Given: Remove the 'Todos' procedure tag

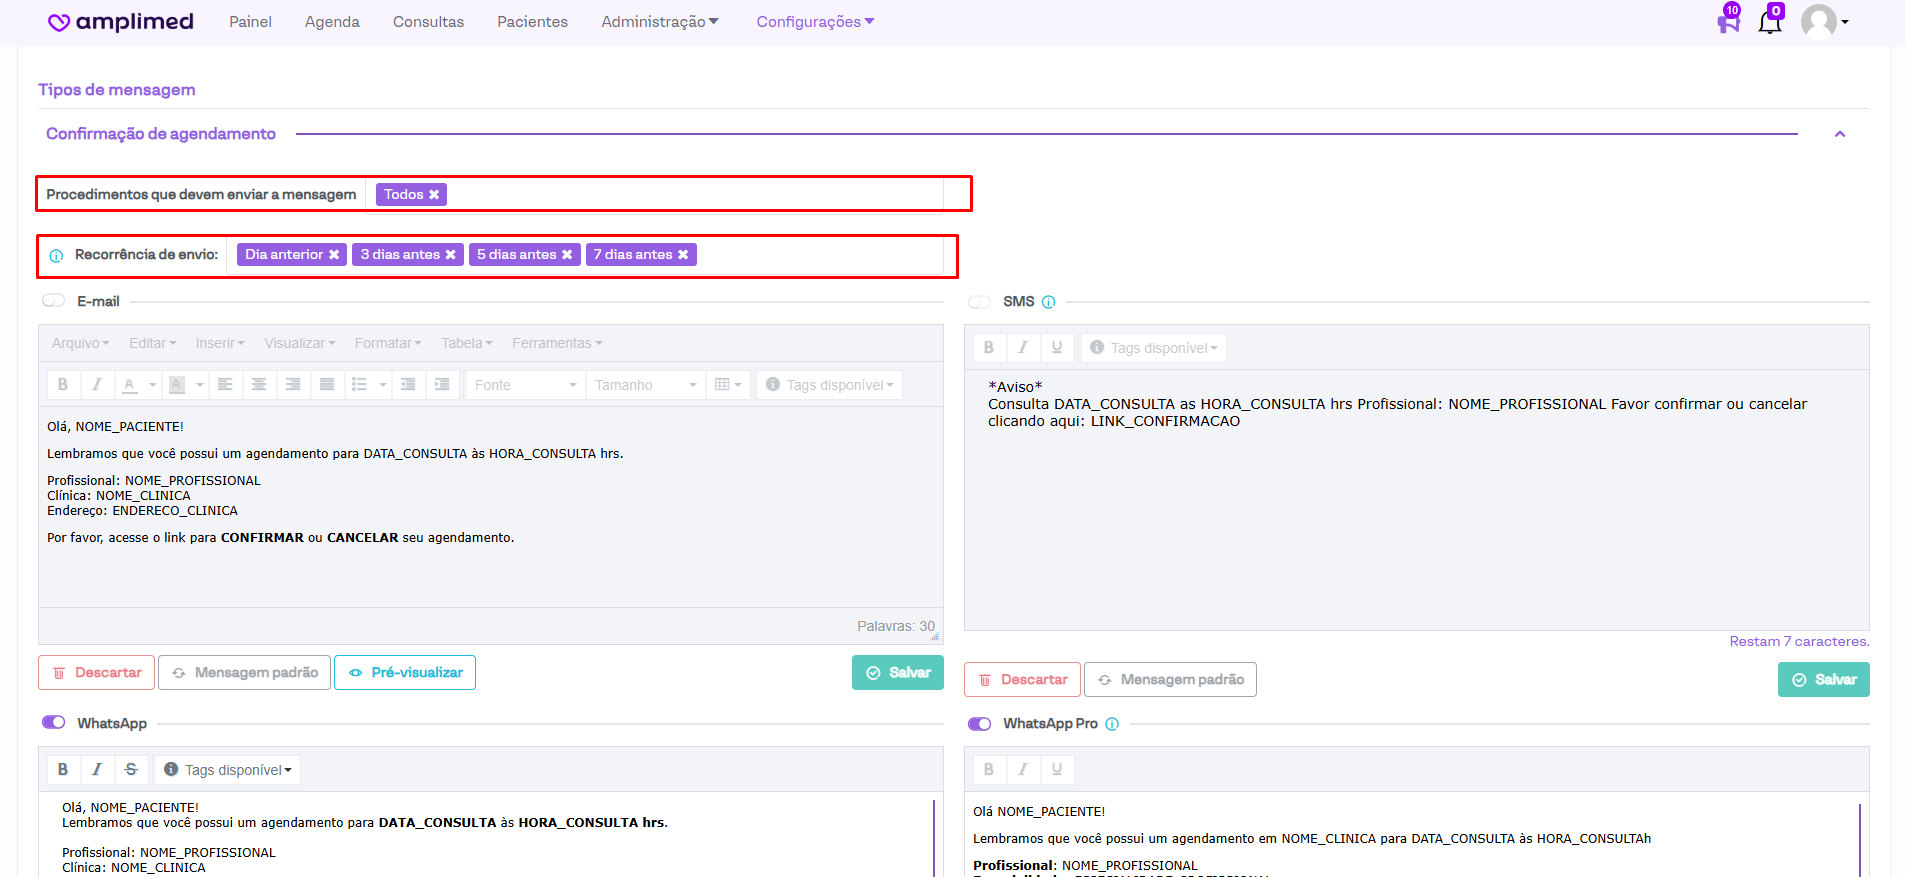Looking at the screenshot, I should point(434,195).
